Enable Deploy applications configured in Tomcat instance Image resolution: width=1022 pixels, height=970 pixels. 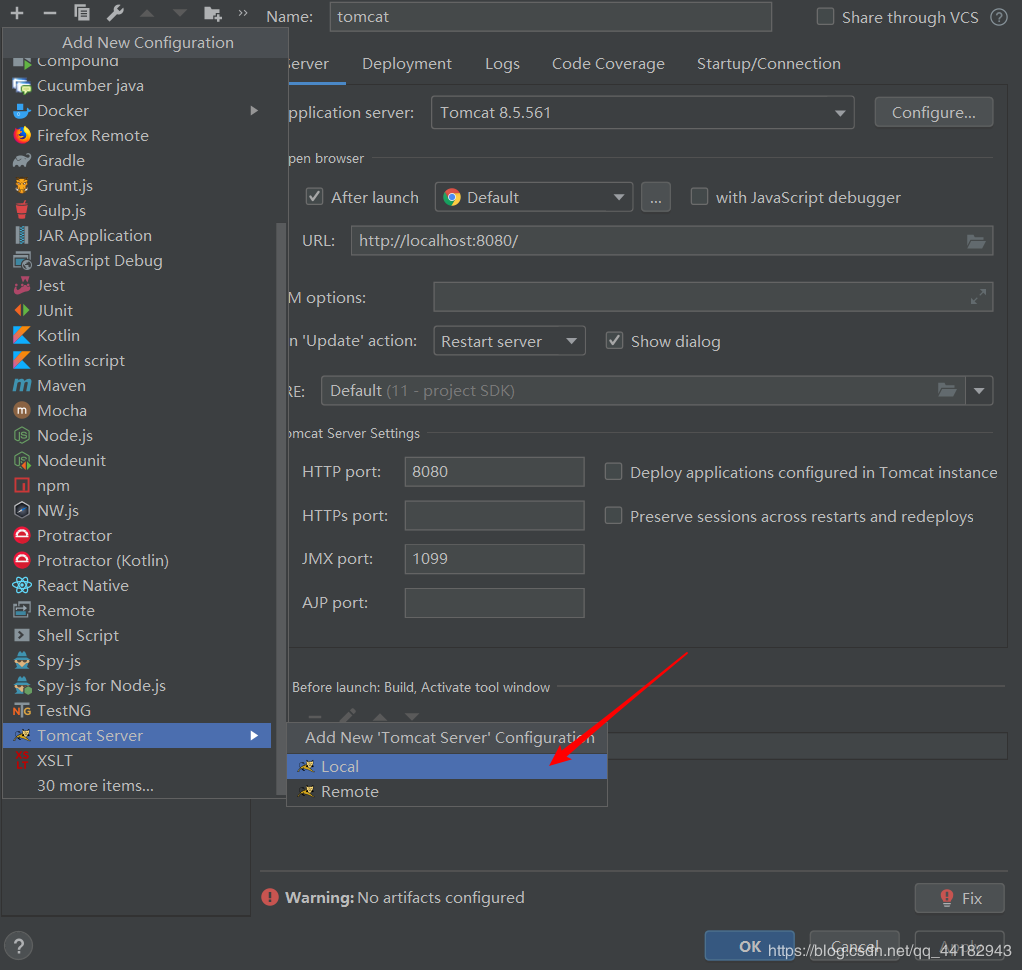613,471
